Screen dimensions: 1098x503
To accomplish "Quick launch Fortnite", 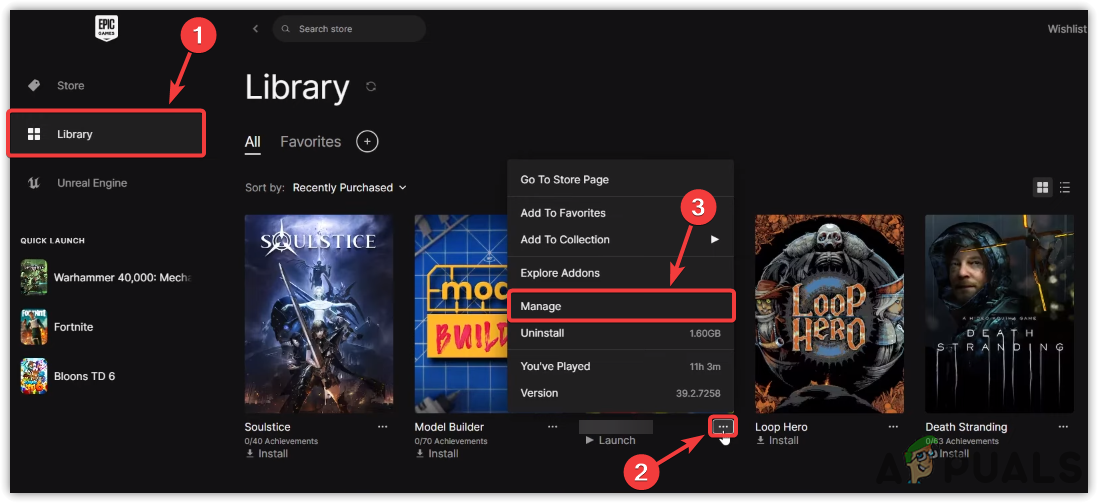I will coord(57,326).
